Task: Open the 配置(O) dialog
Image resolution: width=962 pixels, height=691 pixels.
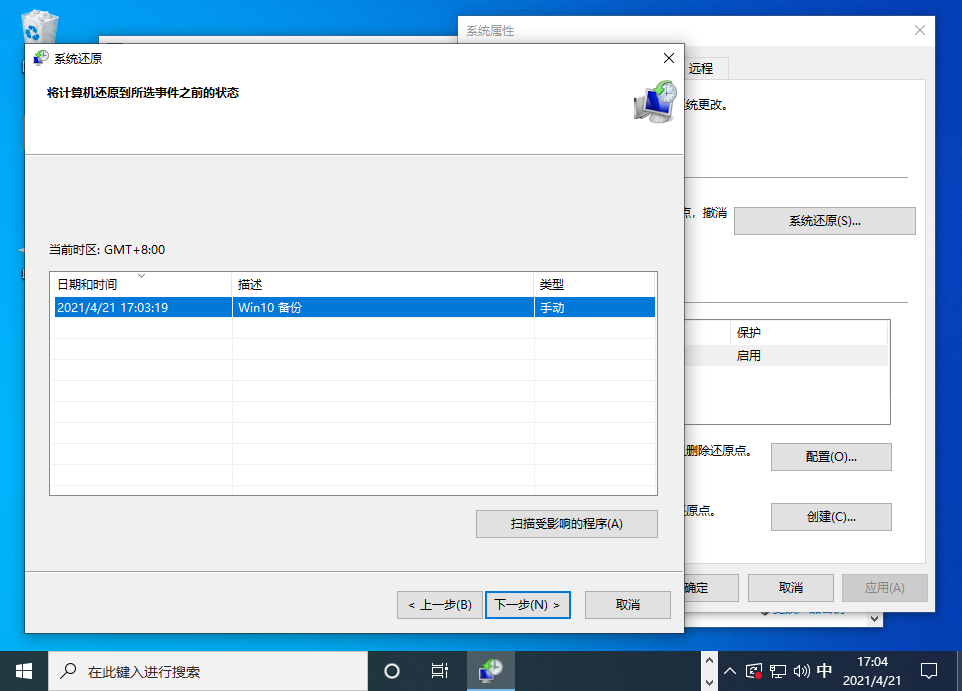Action: (x=830, y=457)
